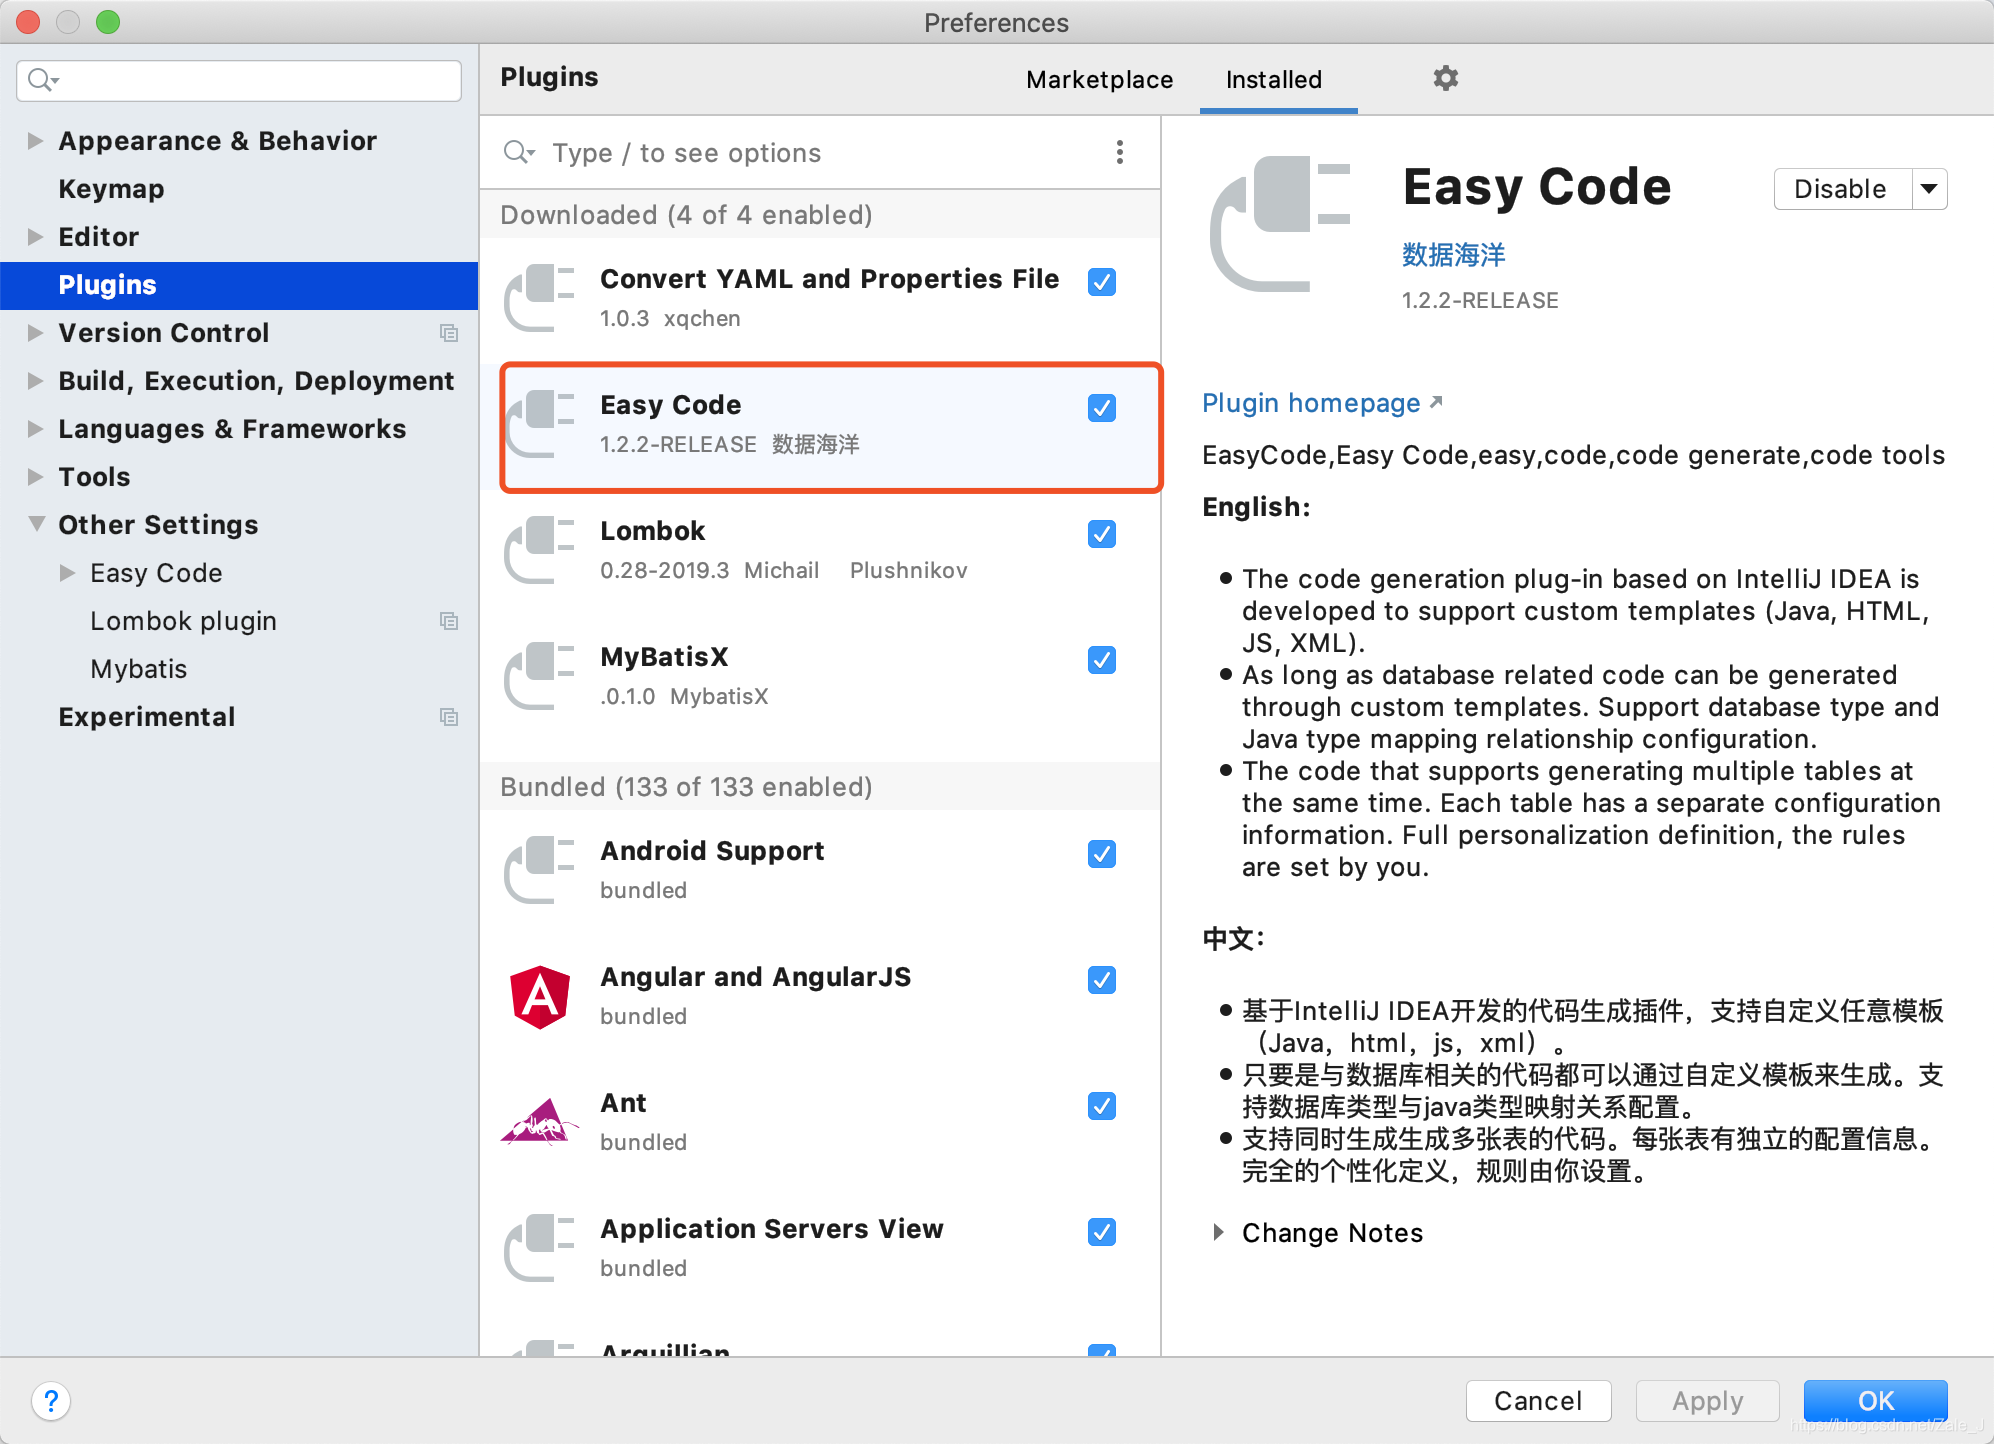Click the Application Servers View plugin icon

pyautogui.click(x=540, y=1247)
